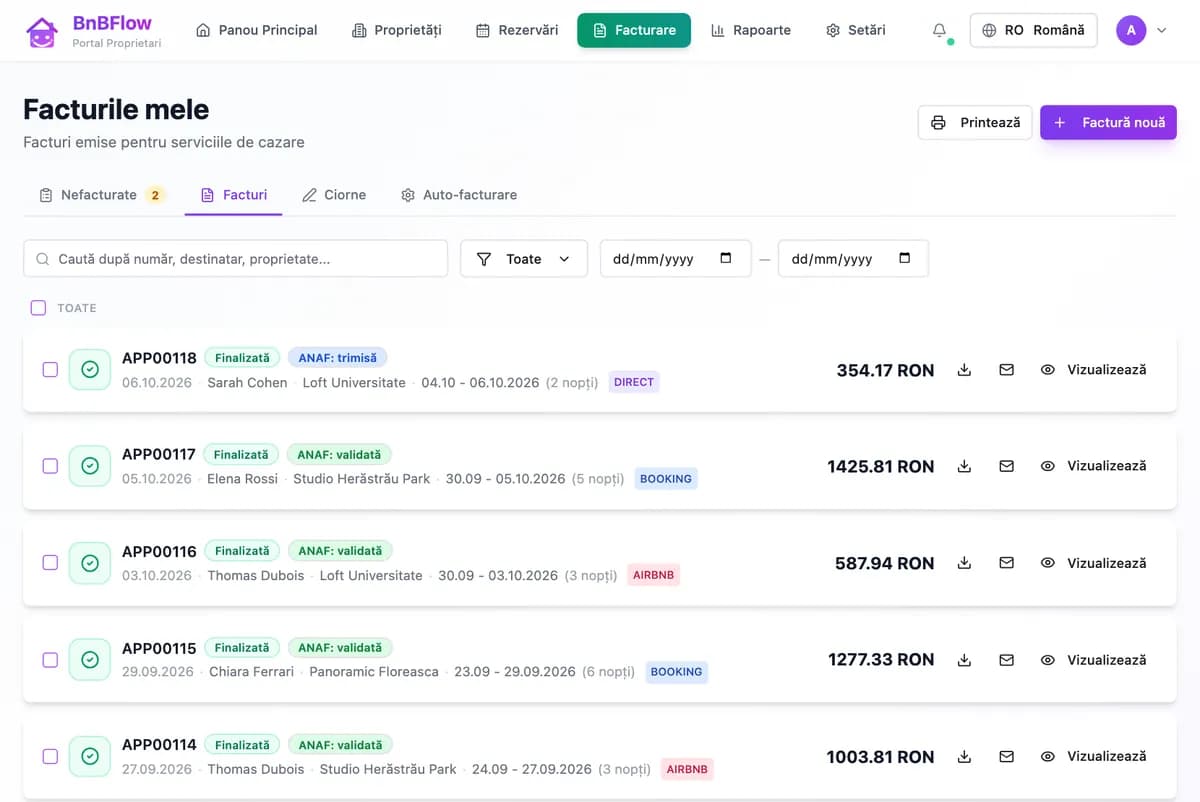
Task: Open calendar picker on end date field
Action: click(x=905, y=258)
